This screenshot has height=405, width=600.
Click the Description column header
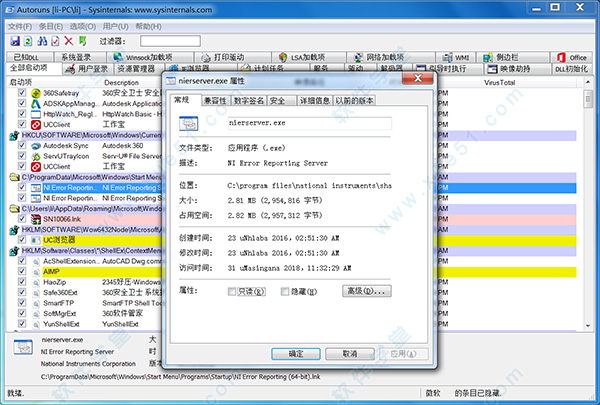(x=121, y=82)
